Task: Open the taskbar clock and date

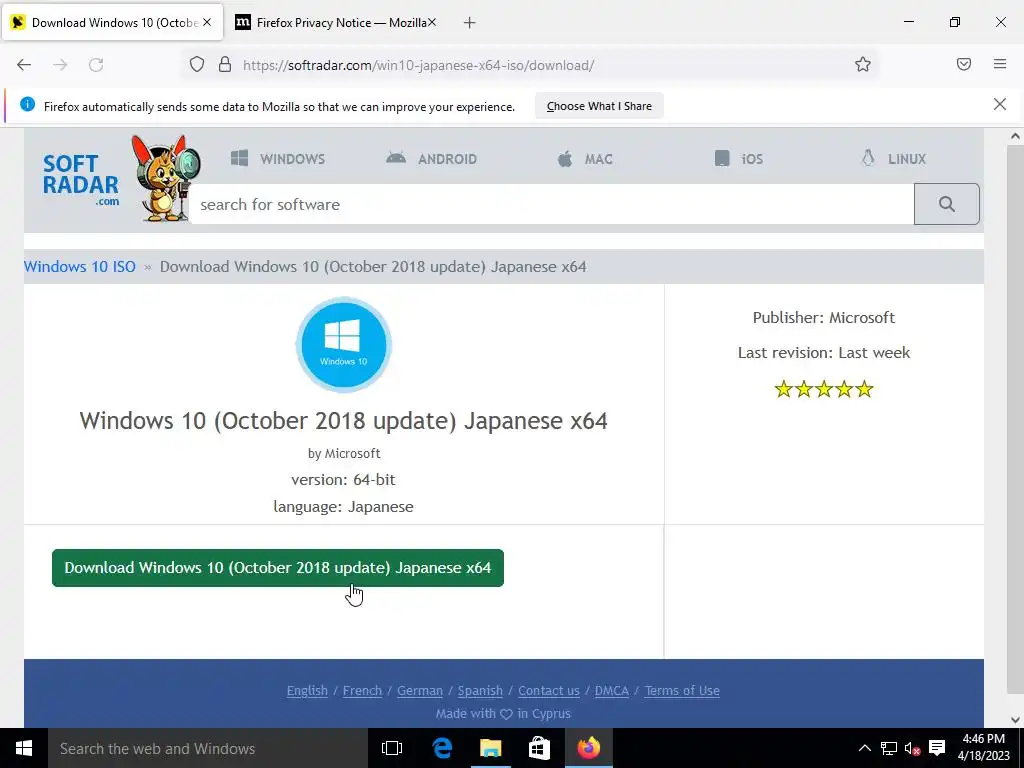Action: pyautogui.click(x=984, y=748)
